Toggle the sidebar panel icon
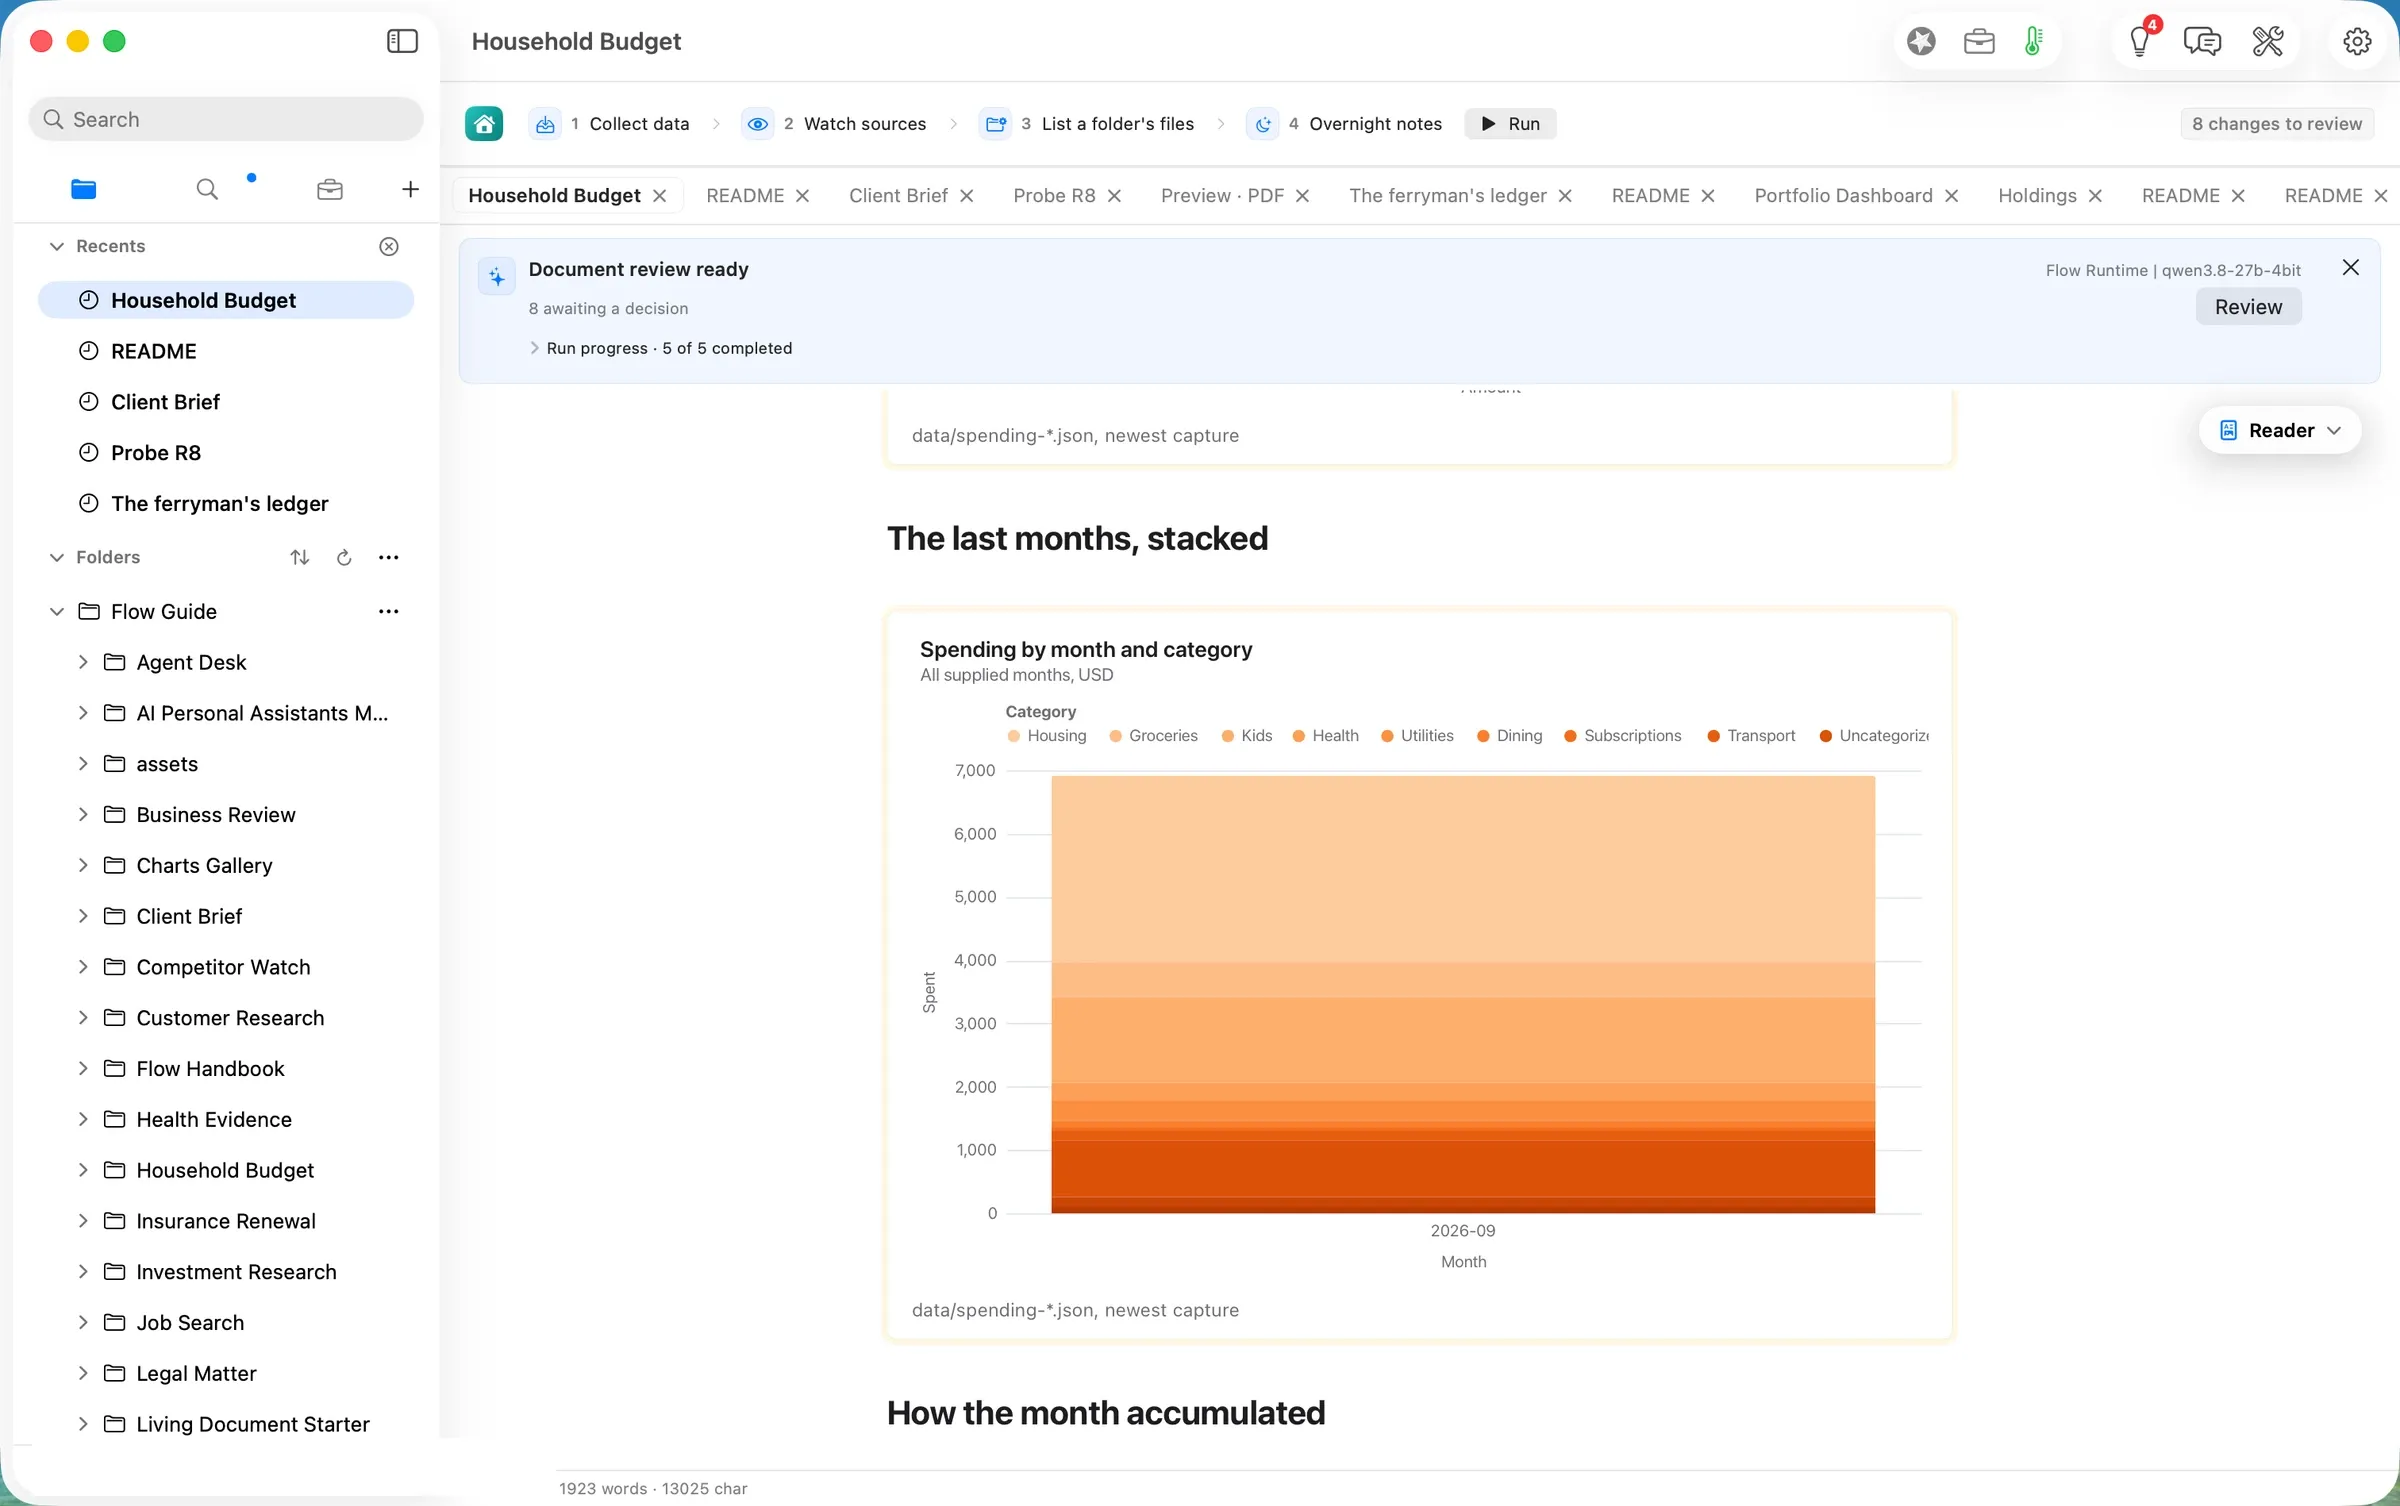The width and height of the screenshot is (2400, 1506). [x=402, y=41]
